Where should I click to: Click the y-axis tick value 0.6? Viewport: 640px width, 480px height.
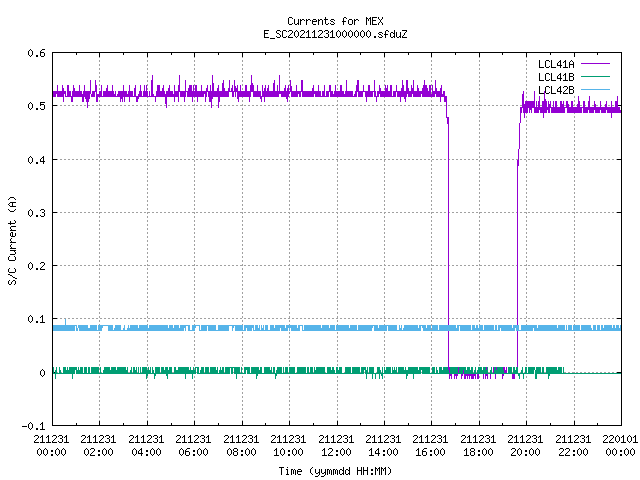click(x=36, y=53)
